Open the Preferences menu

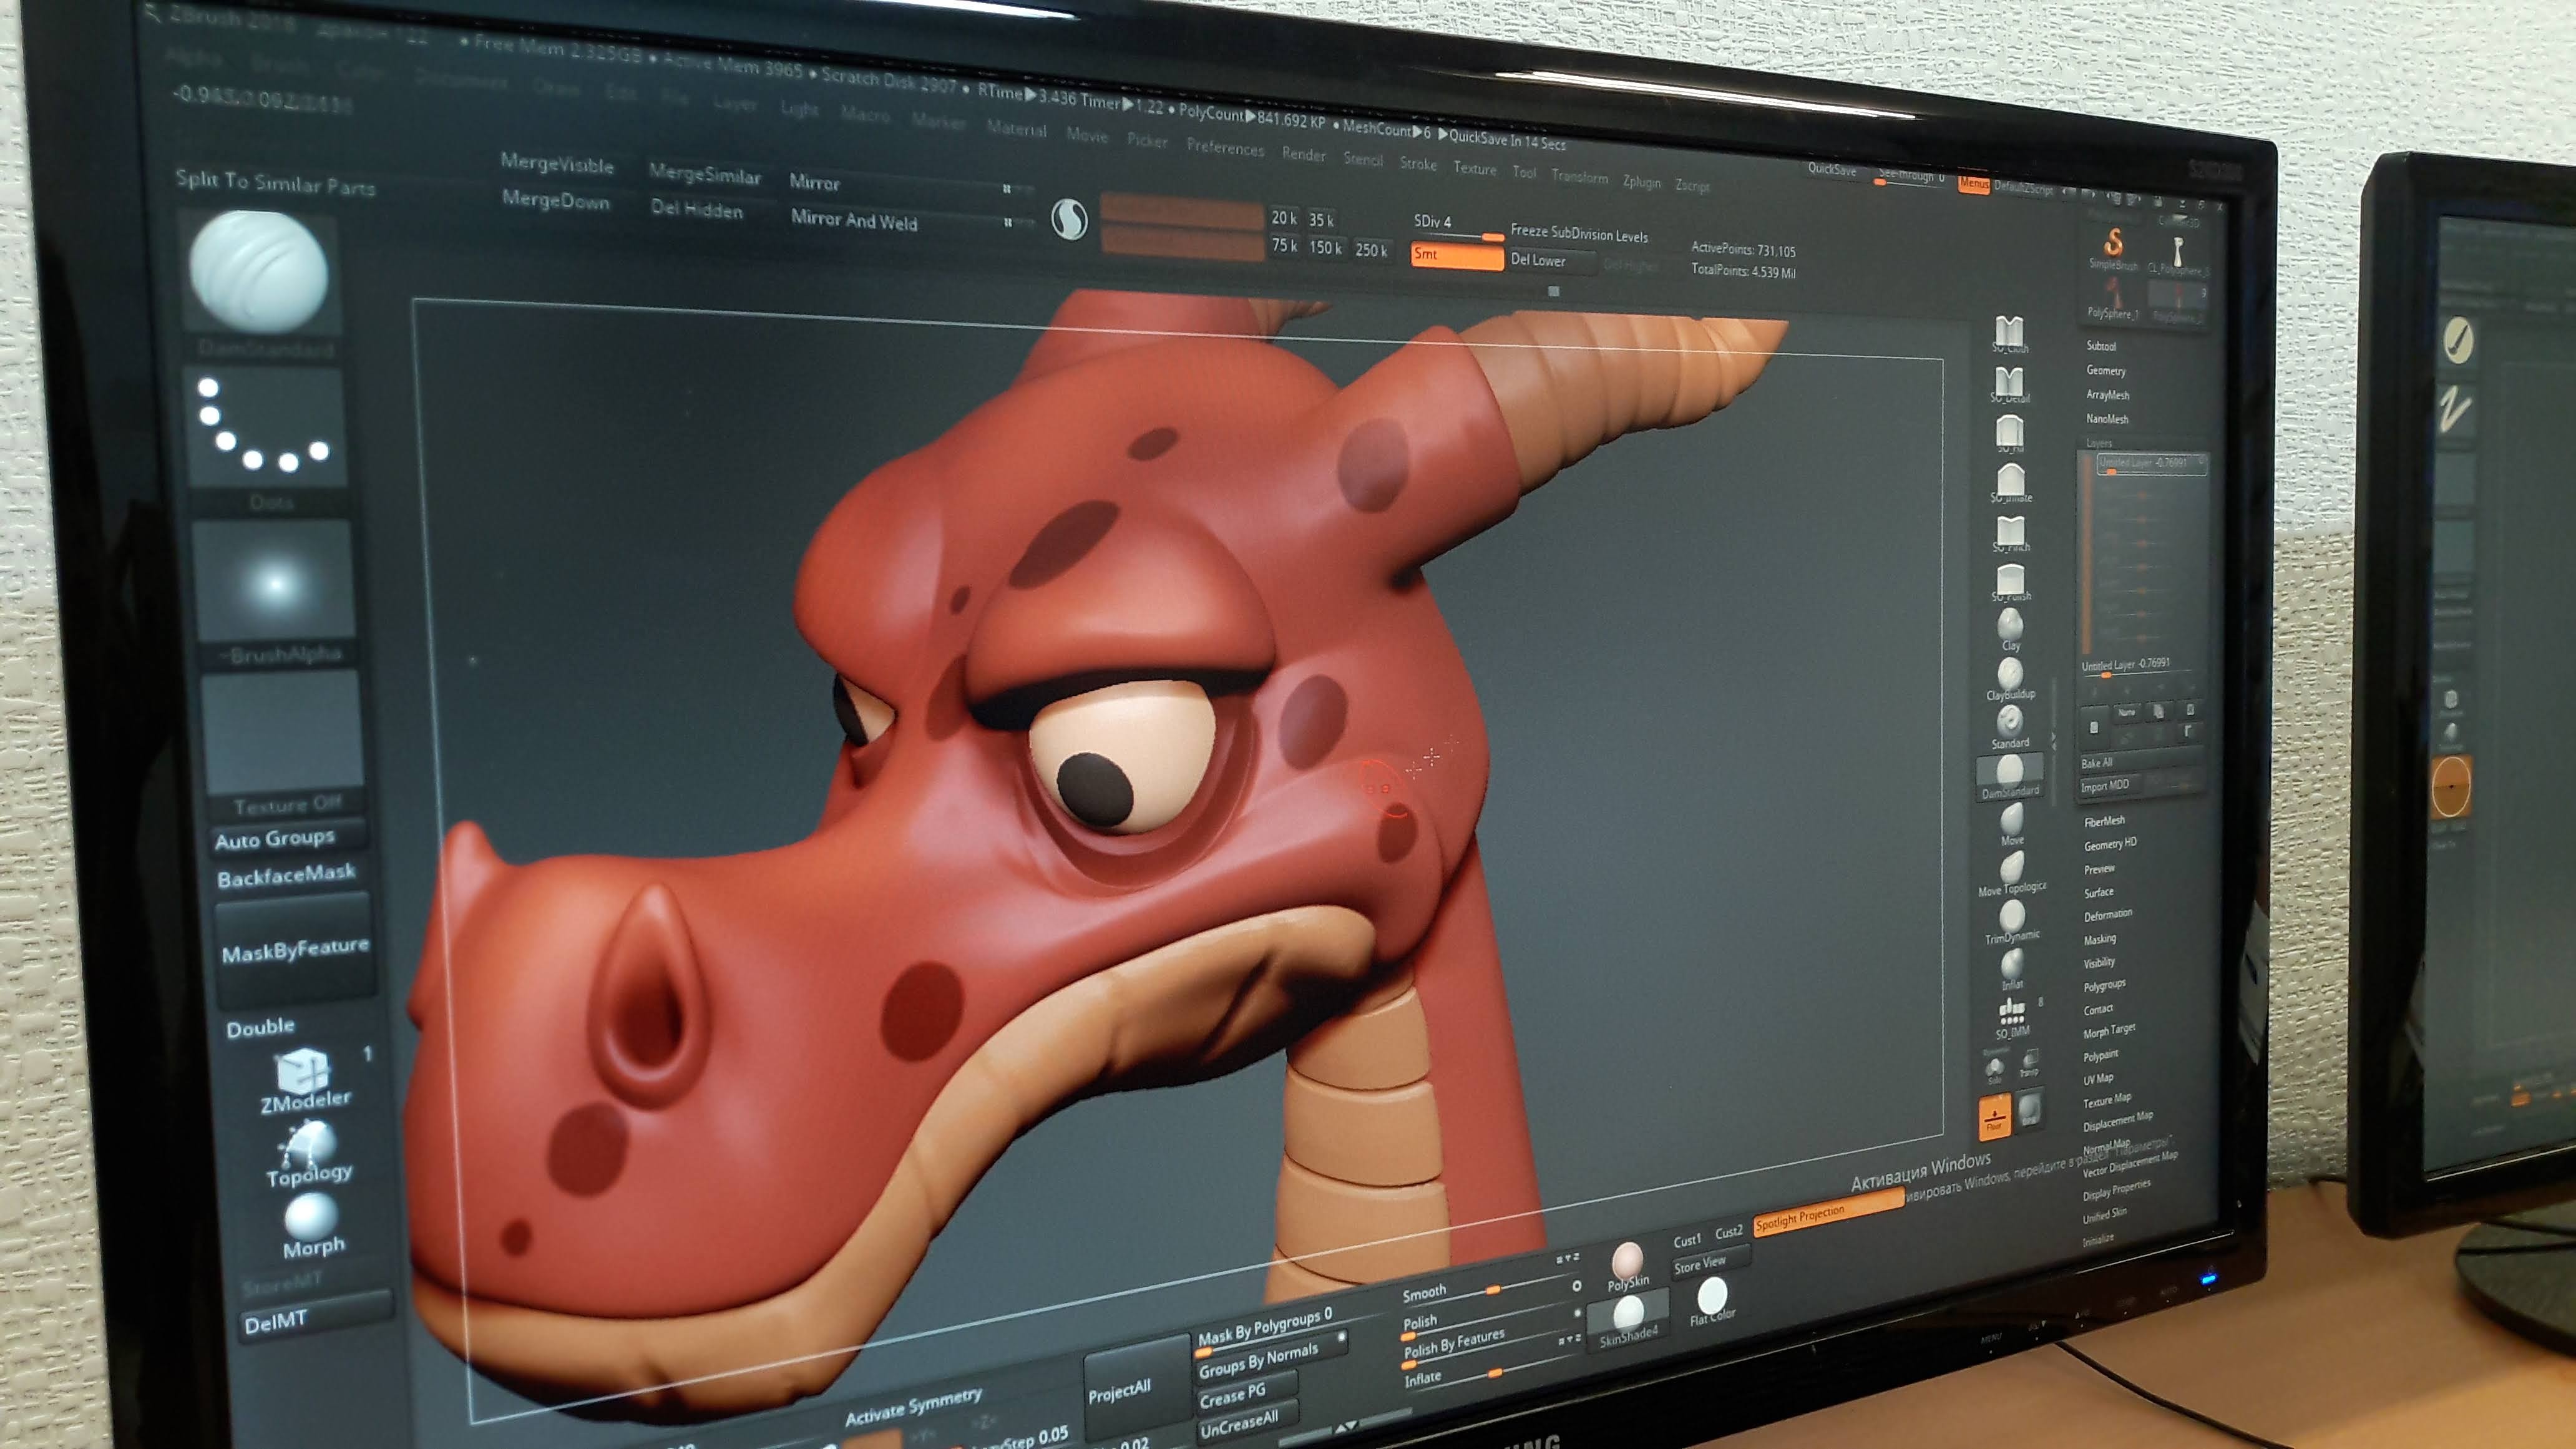coord(1225,148)
